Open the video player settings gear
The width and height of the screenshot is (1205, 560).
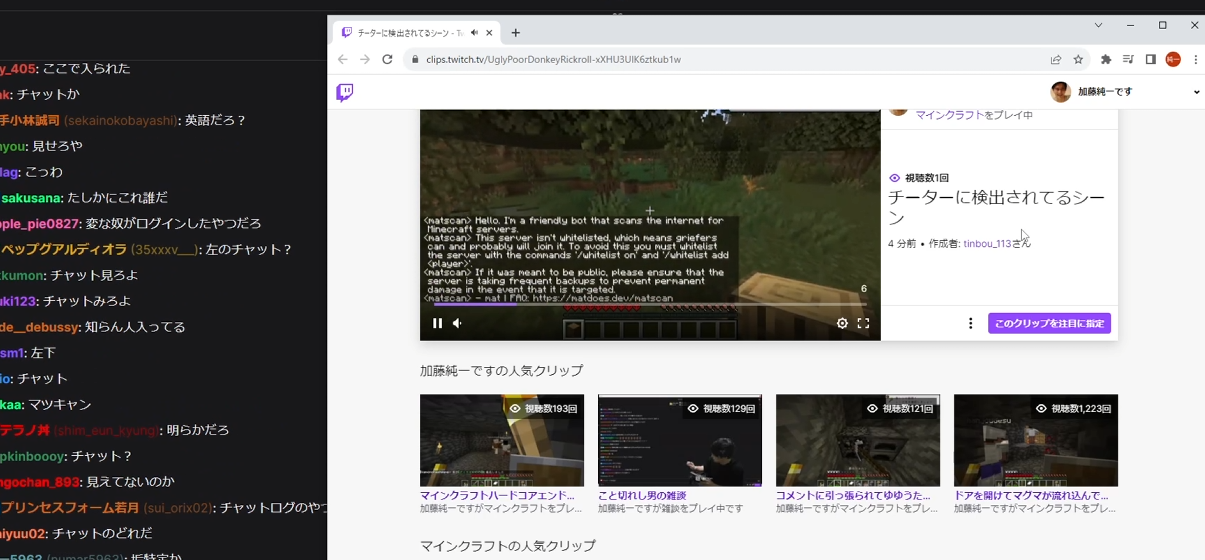tap(842, 323)
